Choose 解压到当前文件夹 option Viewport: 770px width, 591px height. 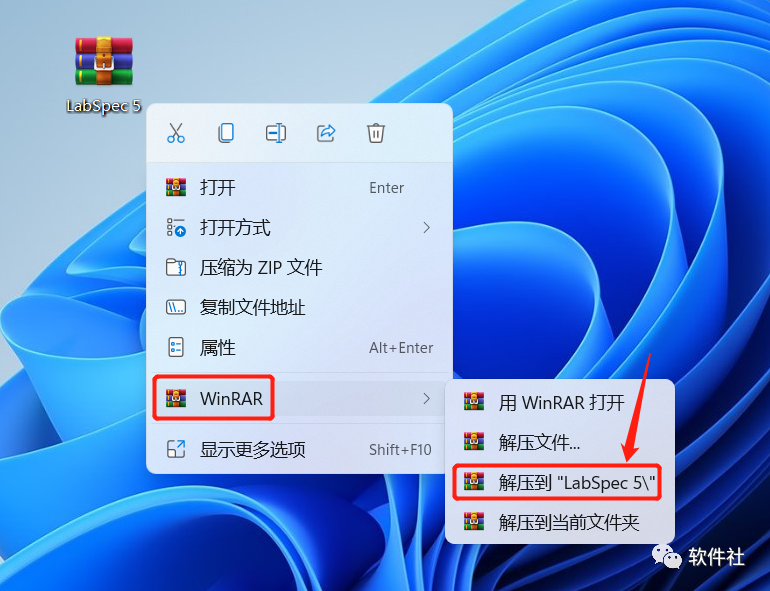[560, 522]
